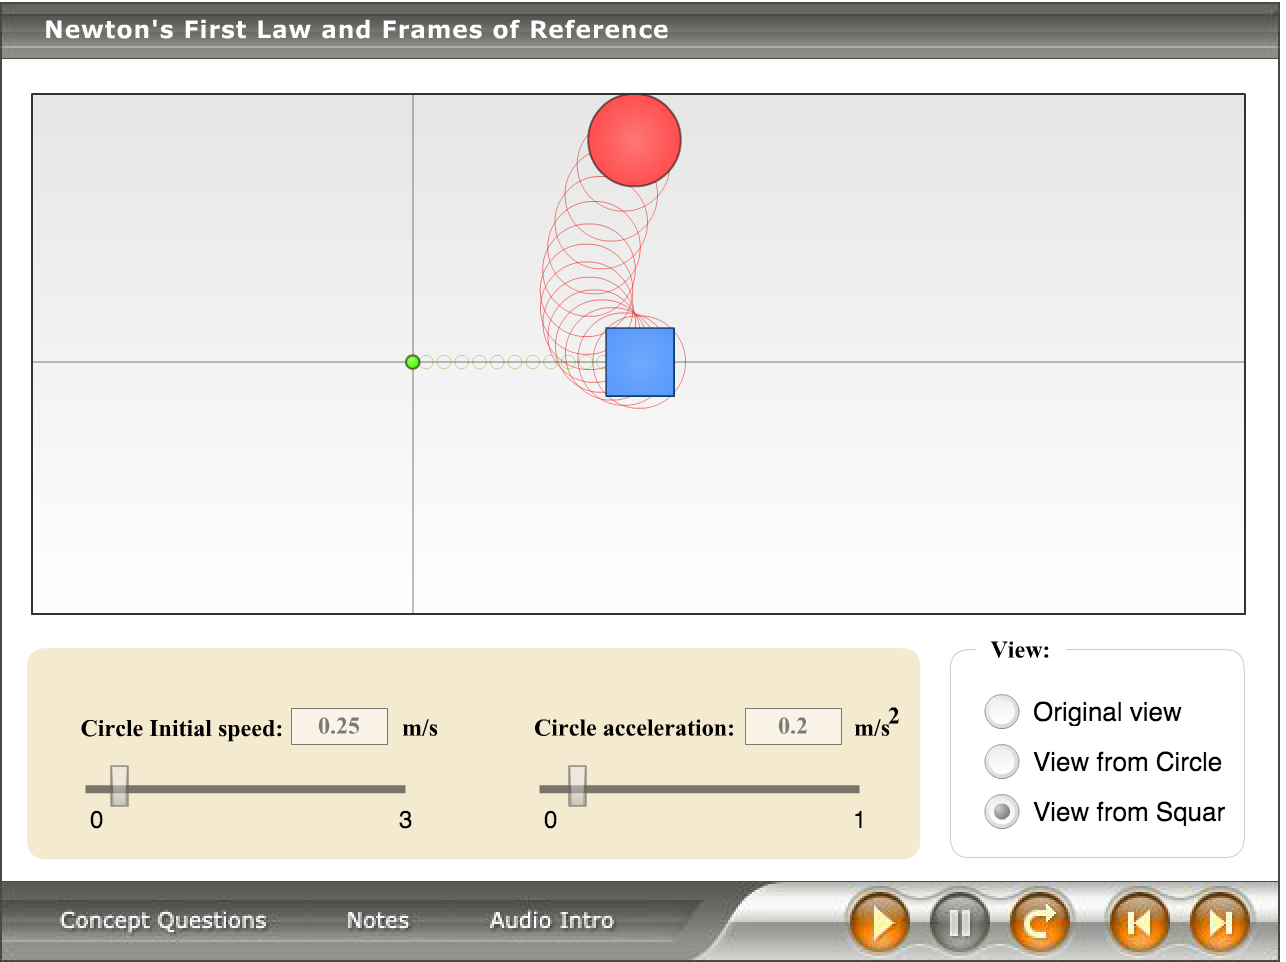
Task: Play the Audio Intro
Action: (x=551, y=920)
